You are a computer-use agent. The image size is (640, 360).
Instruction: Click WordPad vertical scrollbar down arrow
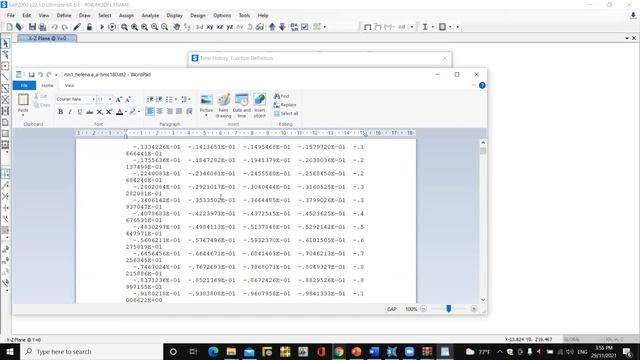[483, 300]
